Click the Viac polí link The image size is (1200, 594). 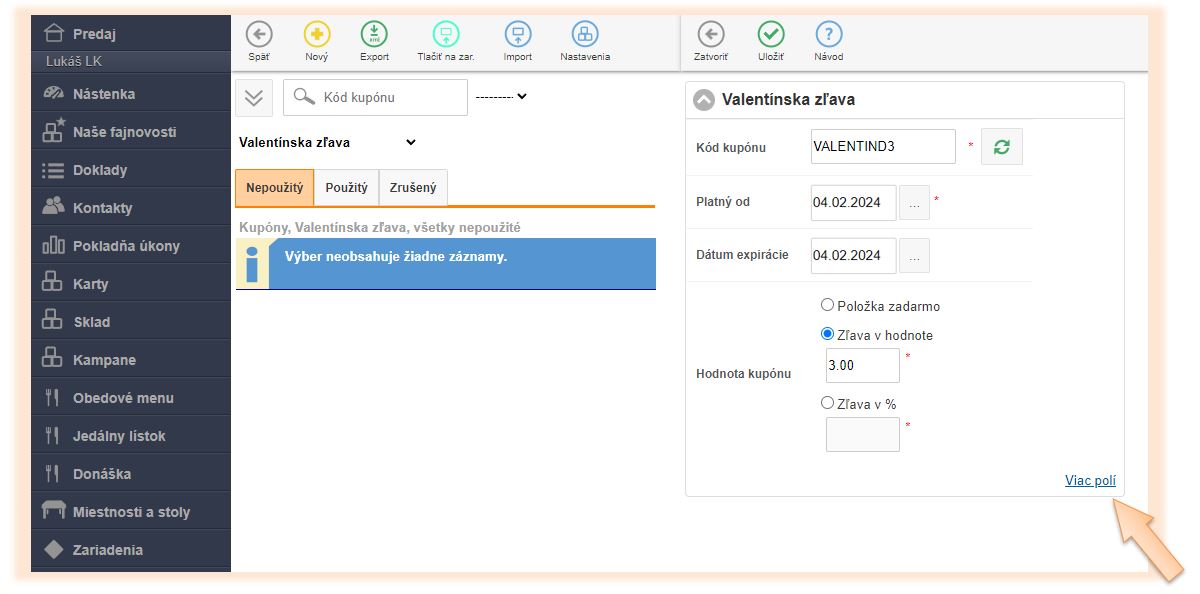[1090, 481]
